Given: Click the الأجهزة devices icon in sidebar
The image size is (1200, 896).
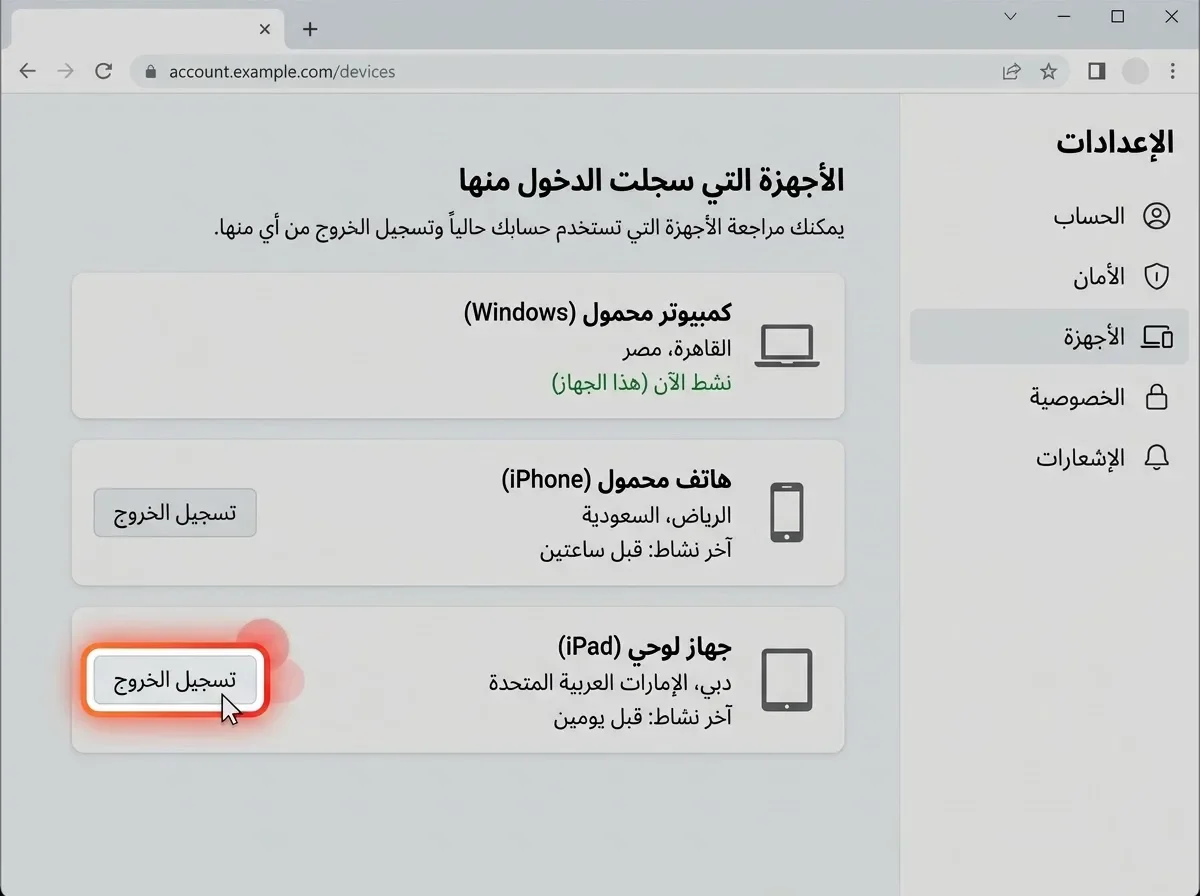Looking at the screenshot, I should pos(1156,337).
